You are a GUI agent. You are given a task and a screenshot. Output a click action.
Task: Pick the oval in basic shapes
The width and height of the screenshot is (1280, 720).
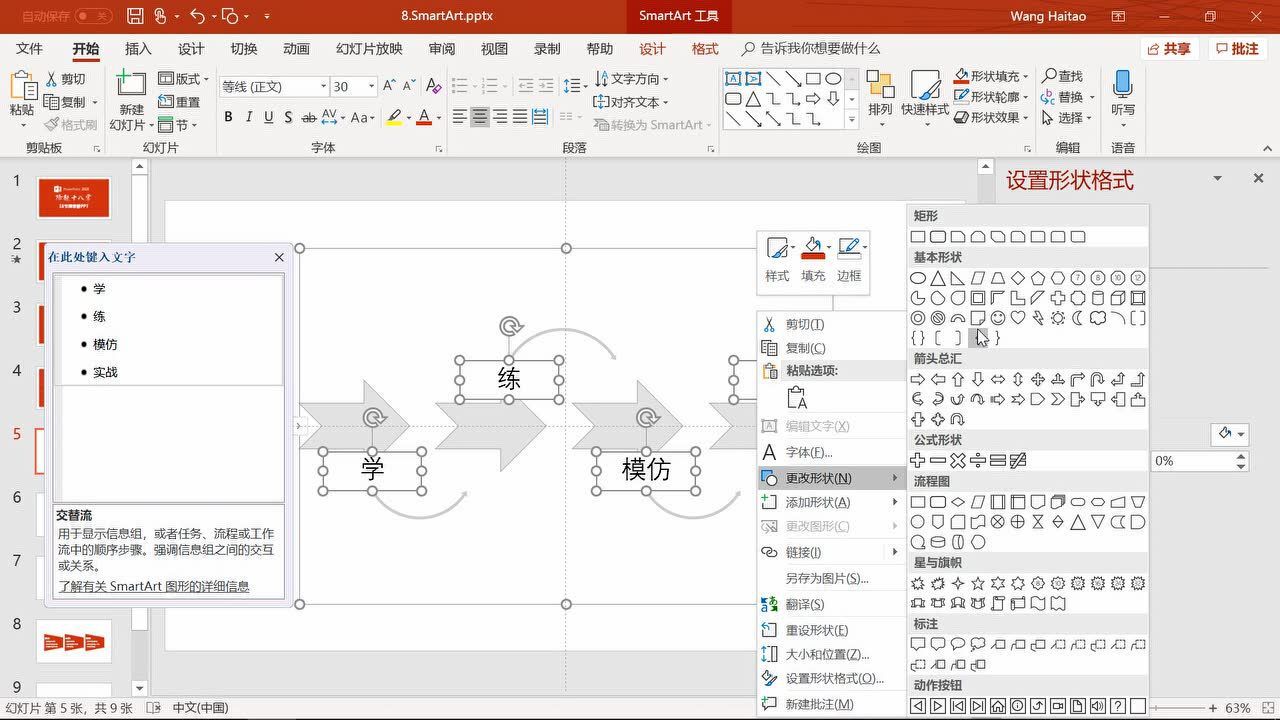coord(918,278)
